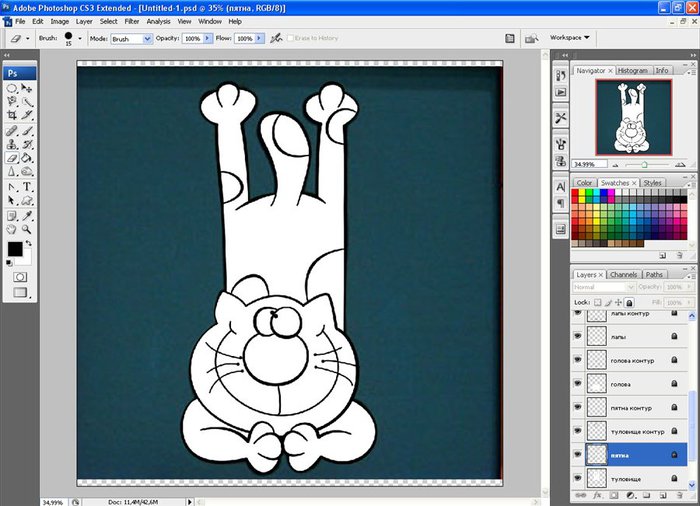The image size is (700, 506).
Task: Hide the голова layer
Action: point(578,383)
